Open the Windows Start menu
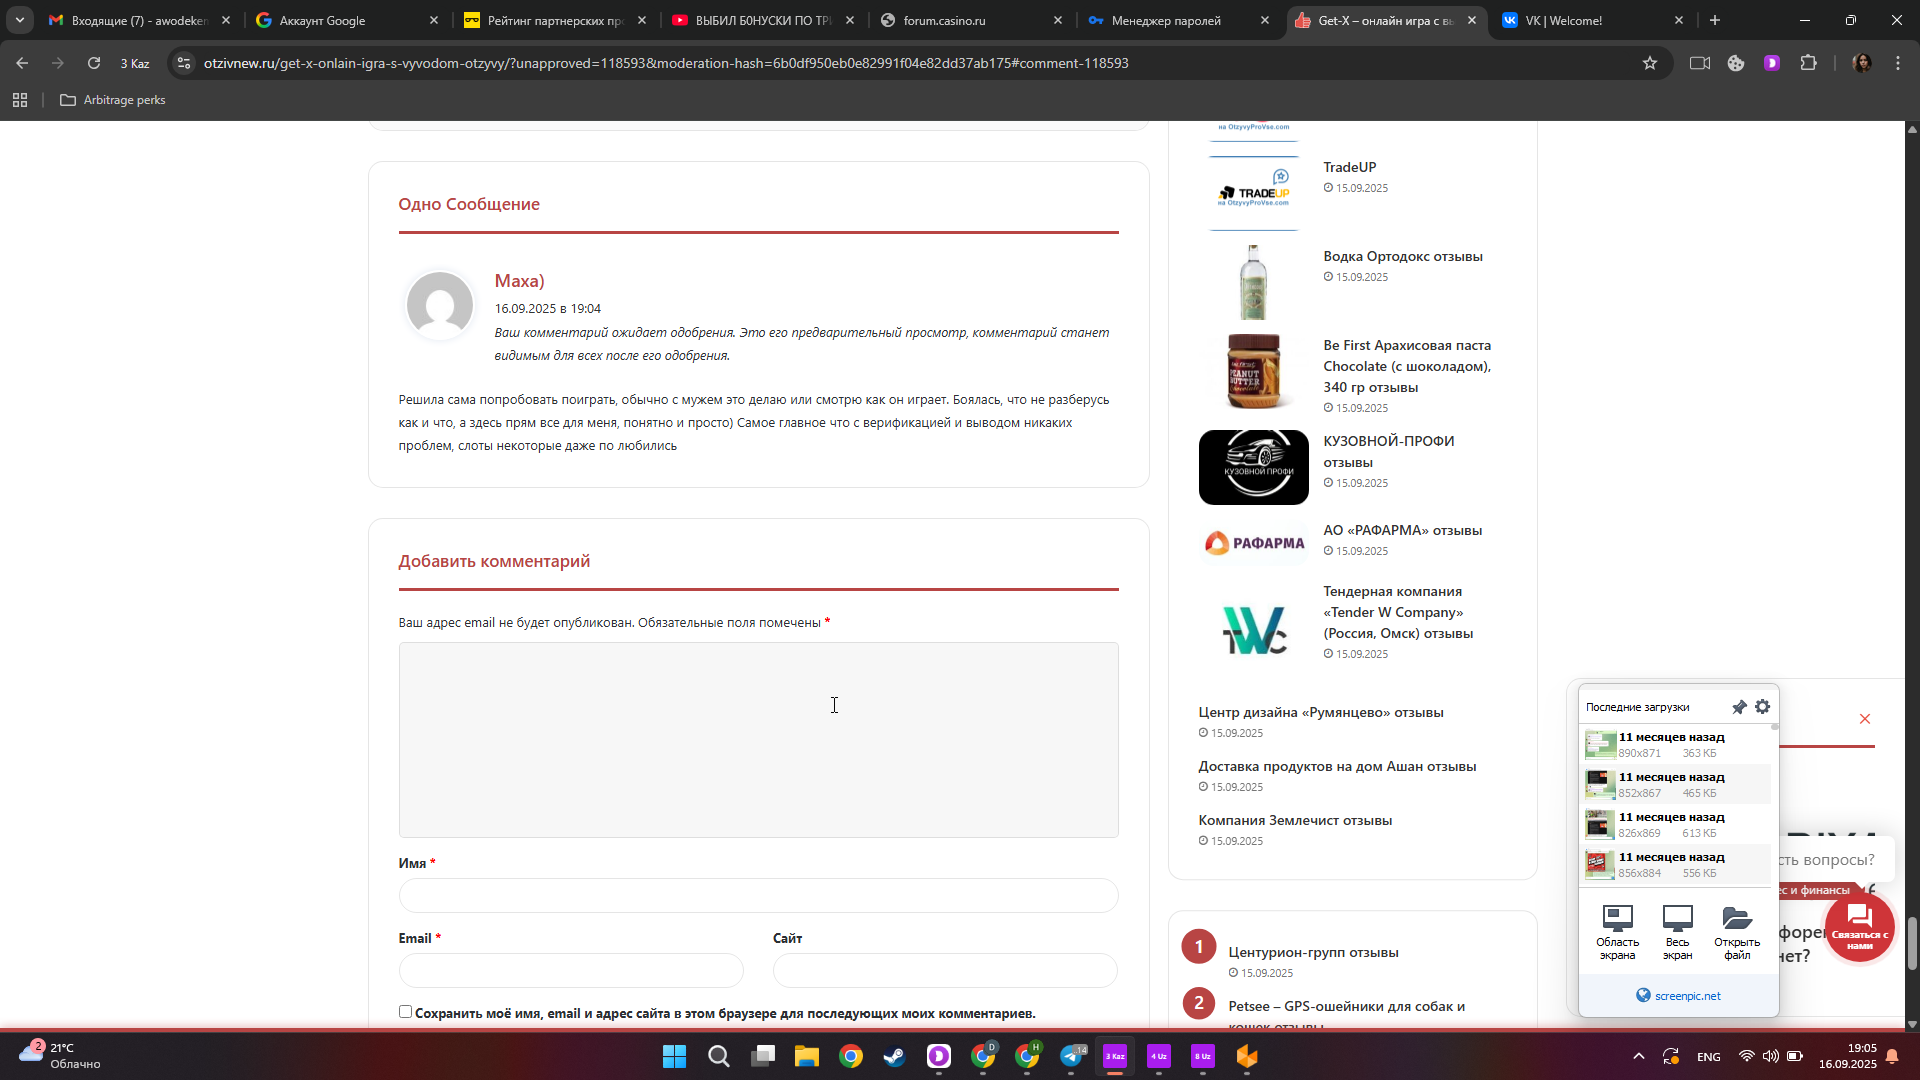 675,1056
